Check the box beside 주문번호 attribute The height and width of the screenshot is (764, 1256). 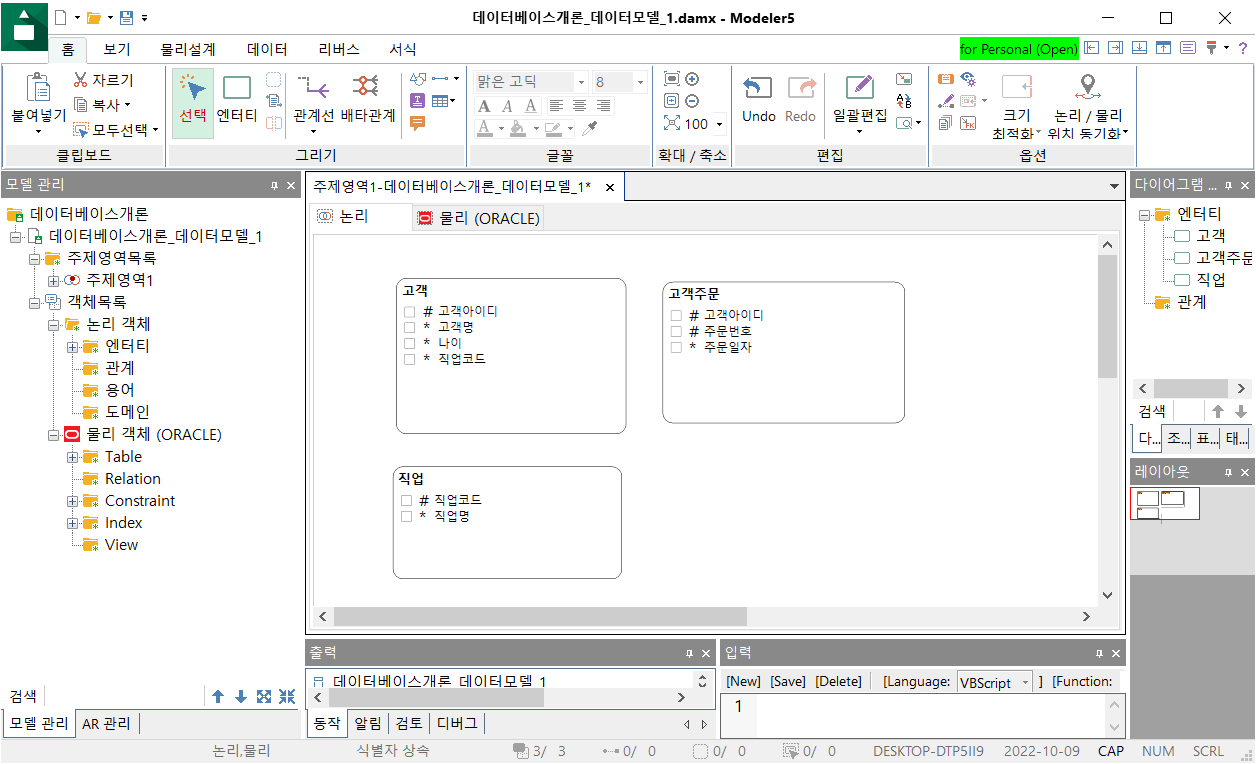pos(676,331)
